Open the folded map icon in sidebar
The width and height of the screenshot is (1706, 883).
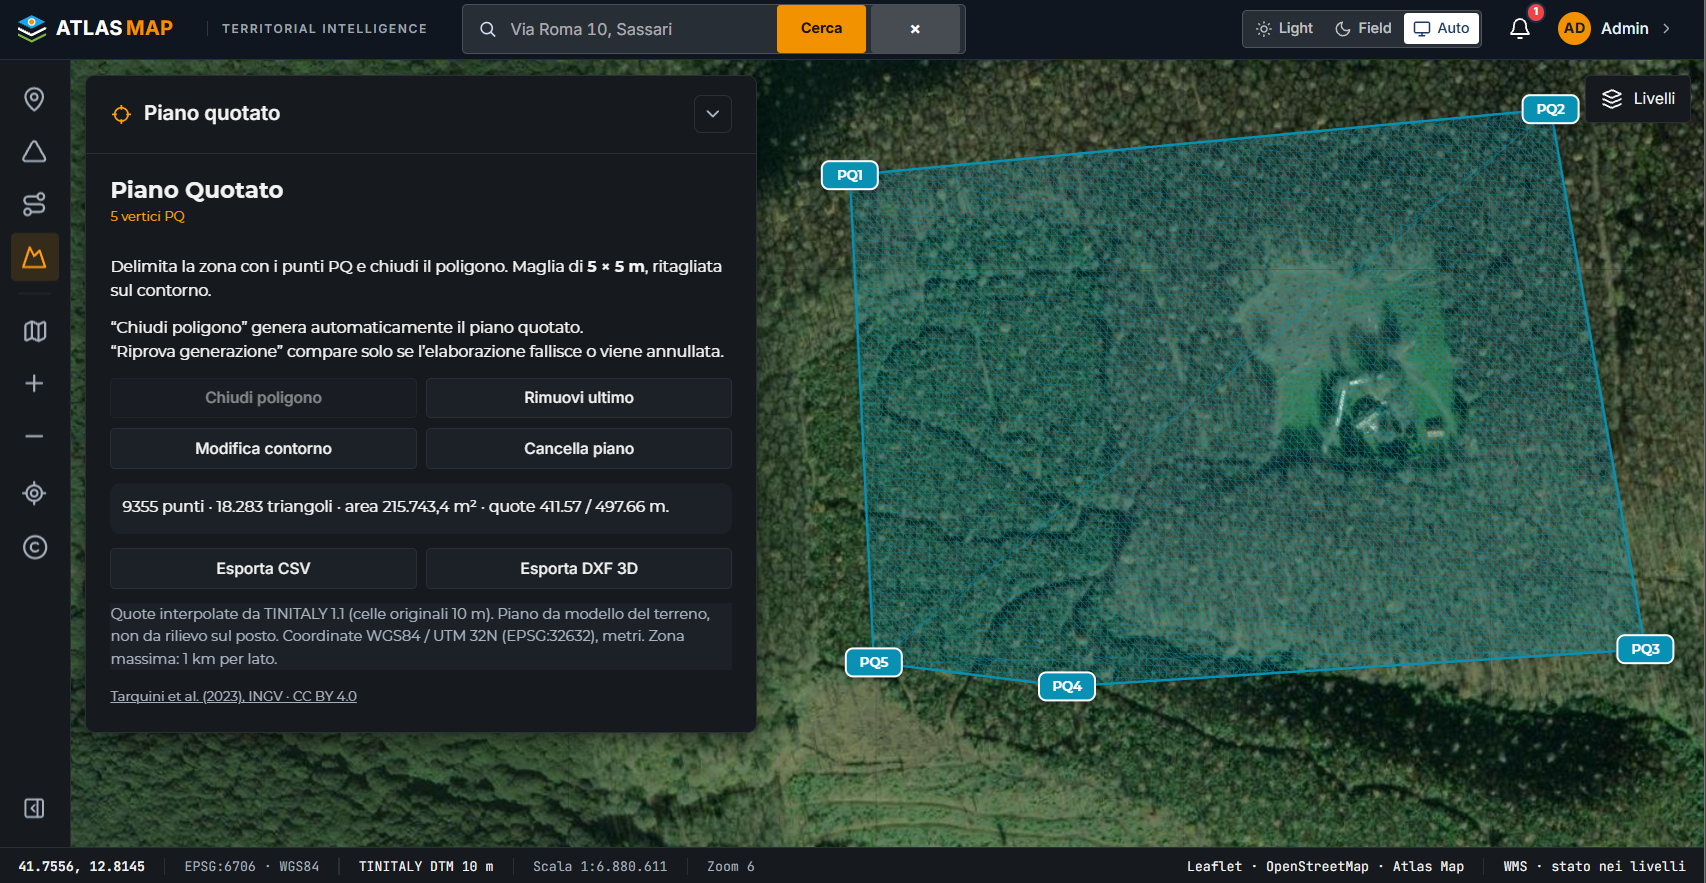(x=34, y=331)
